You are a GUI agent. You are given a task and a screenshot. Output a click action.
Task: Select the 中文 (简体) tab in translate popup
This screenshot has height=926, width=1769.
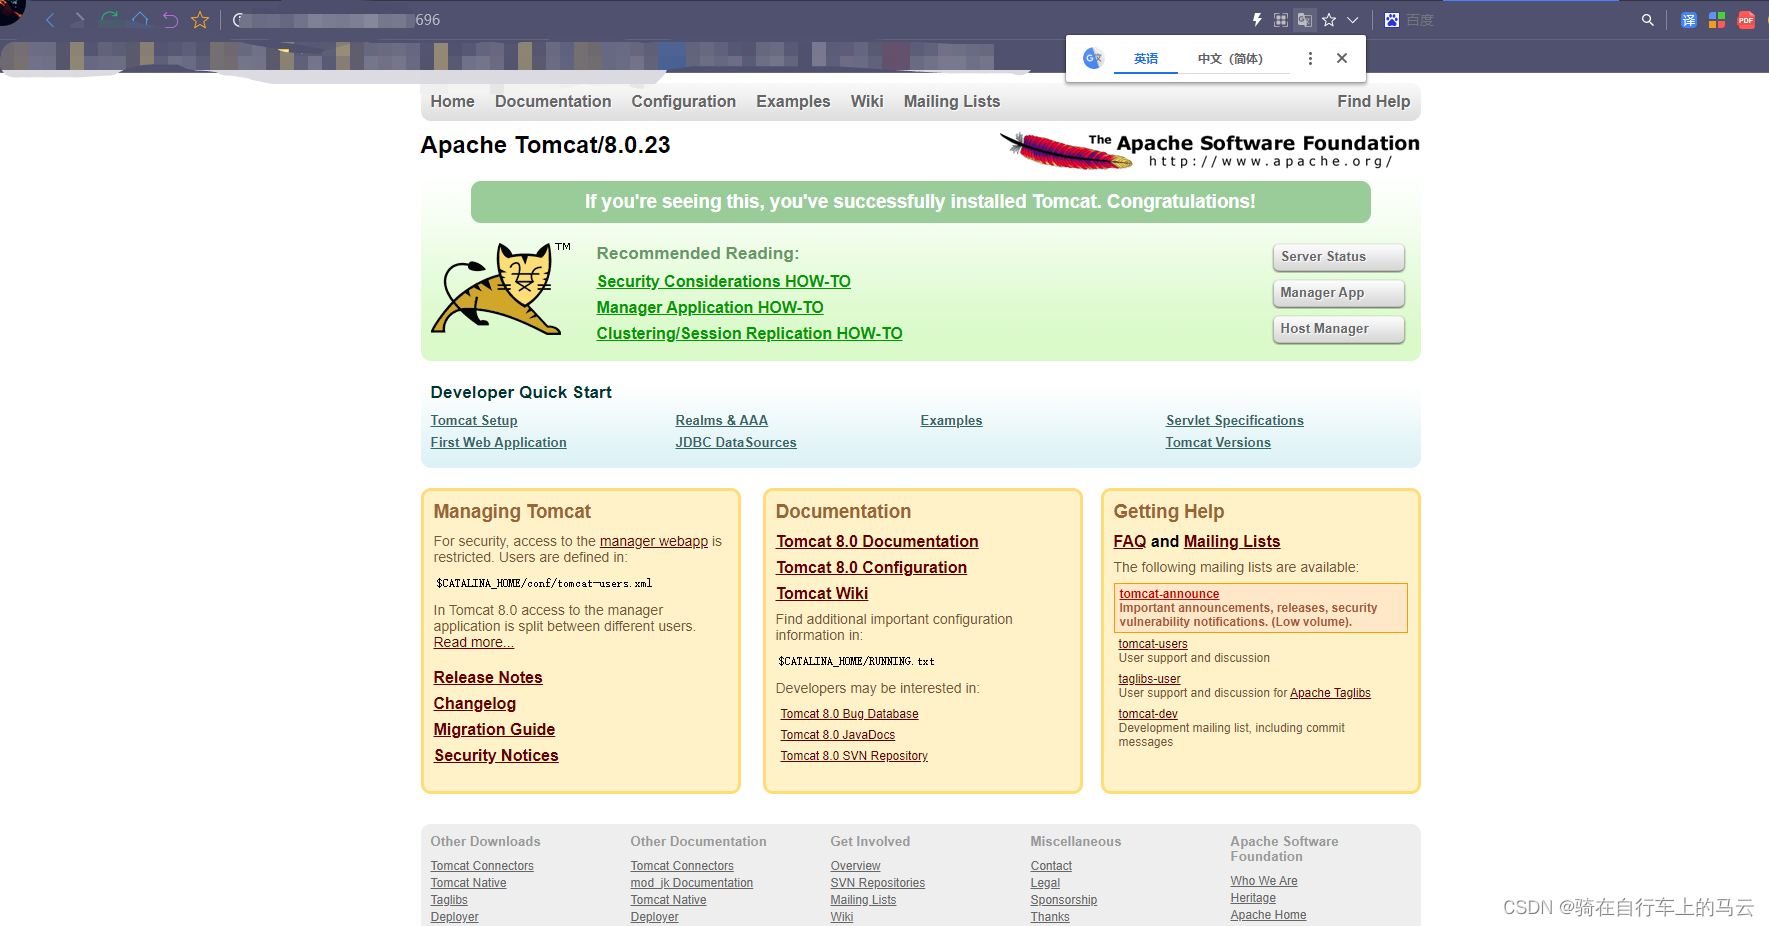tap(1230, 59)
